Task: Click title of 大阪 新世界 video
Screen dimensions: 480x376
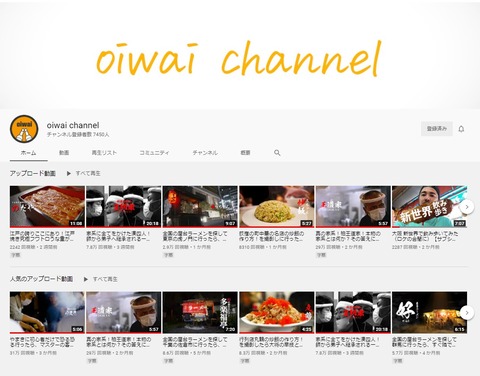Action: click(x=425, y=236)
